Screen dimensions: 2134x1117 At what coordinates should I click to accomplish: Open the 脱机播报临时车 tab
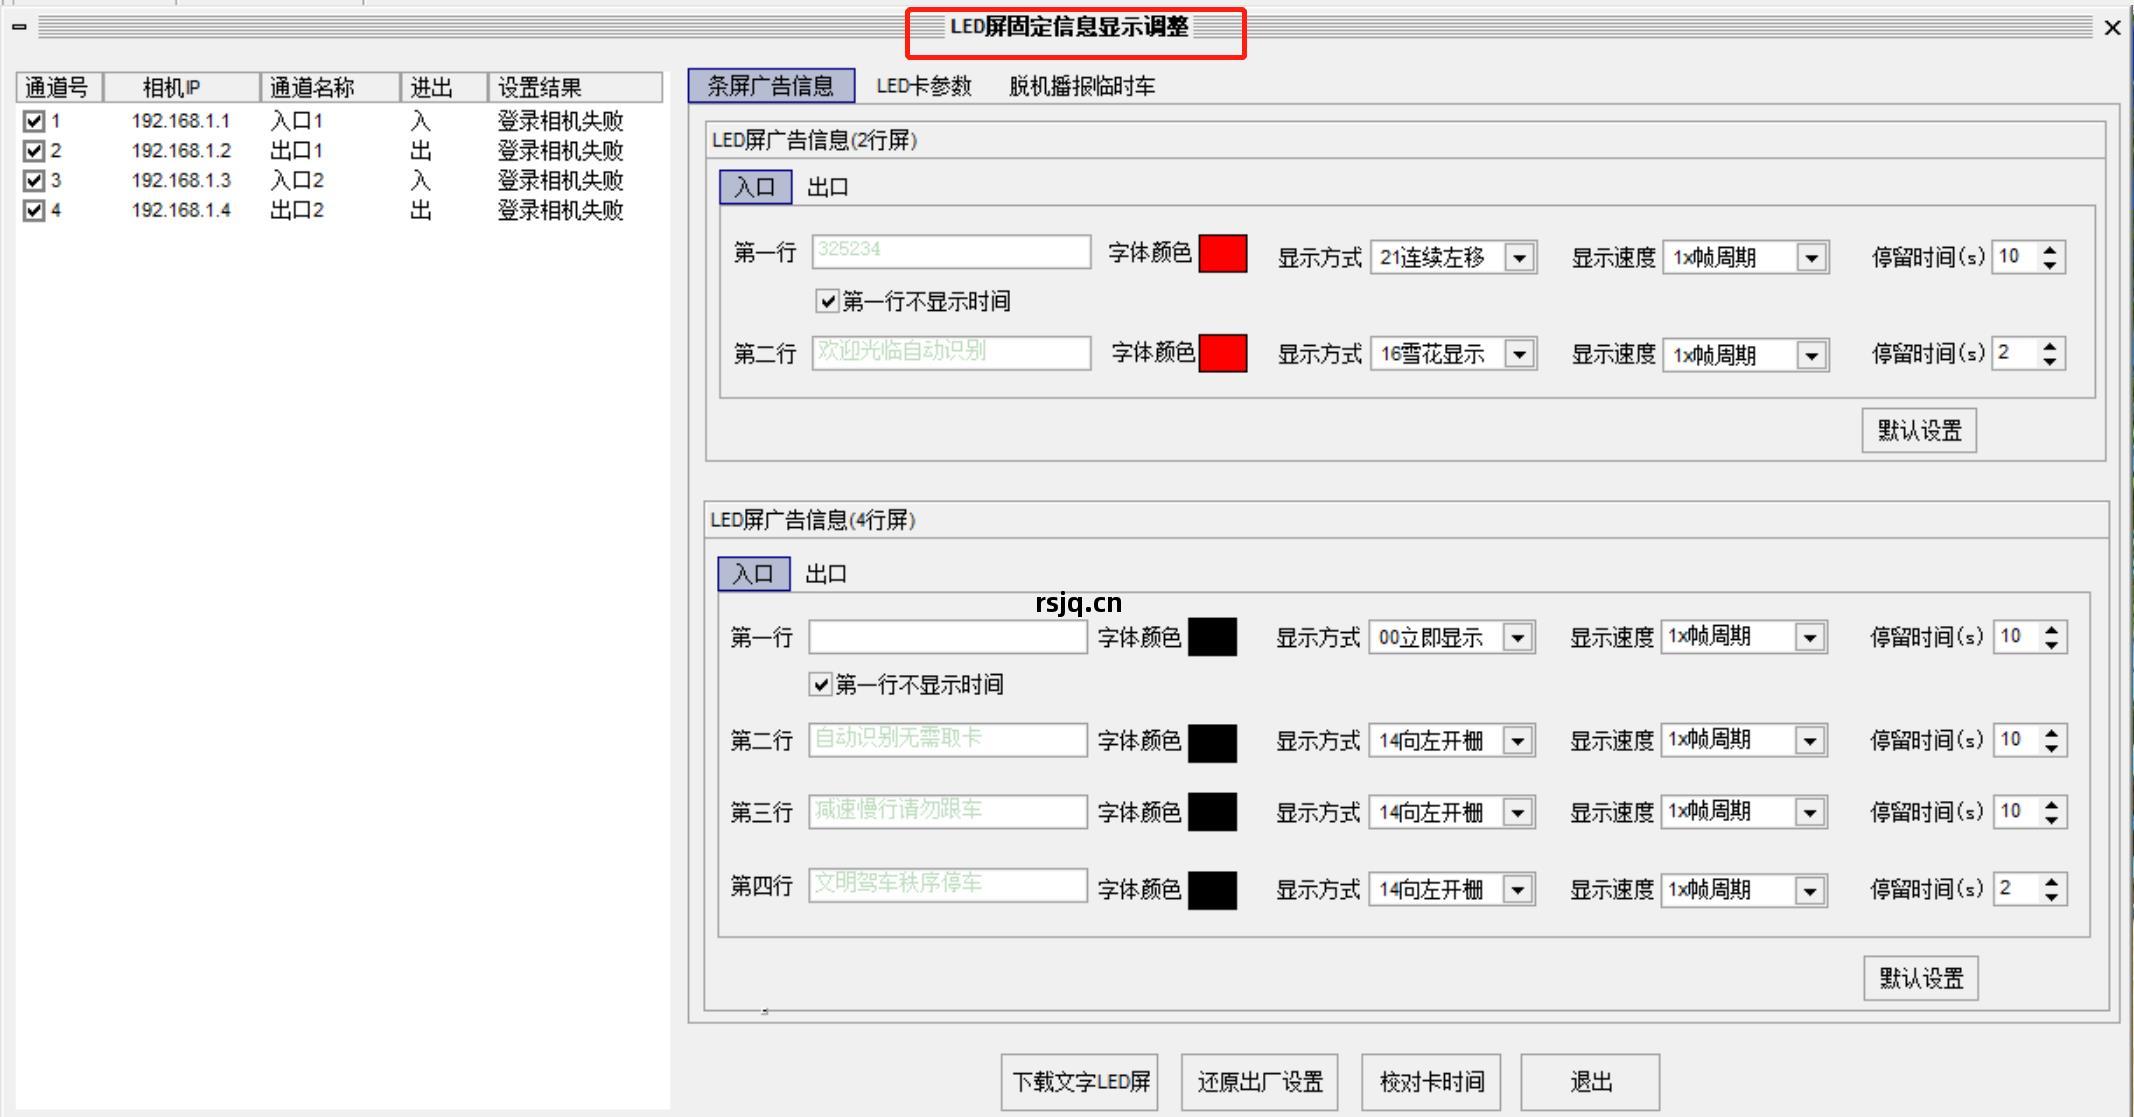tap(1081, 86)
